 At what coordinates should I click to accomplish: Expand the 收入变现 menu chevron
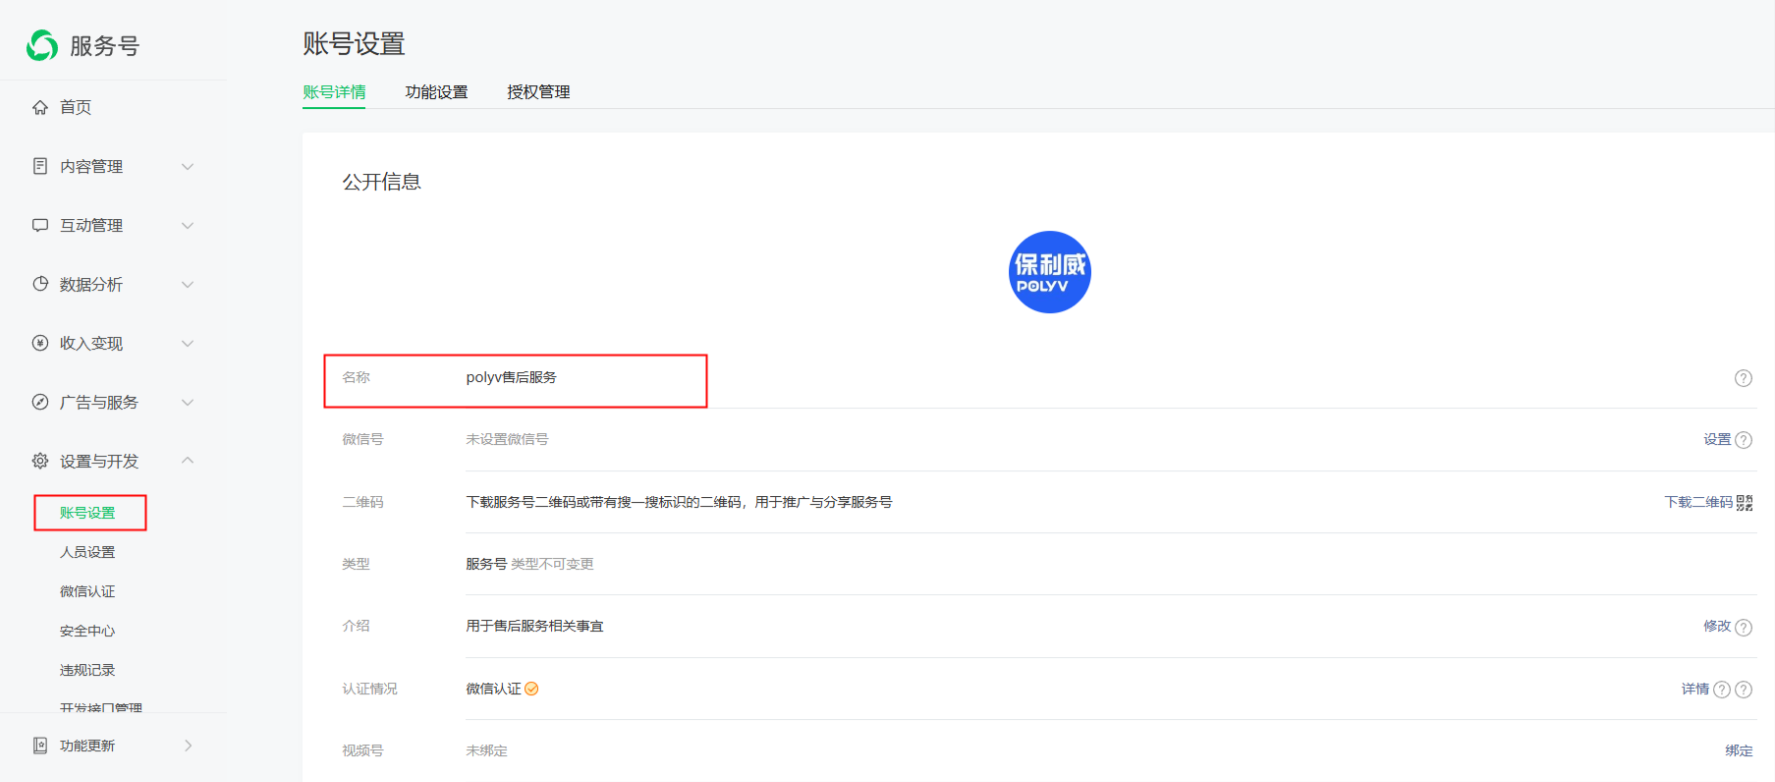[x=187, y=343]
